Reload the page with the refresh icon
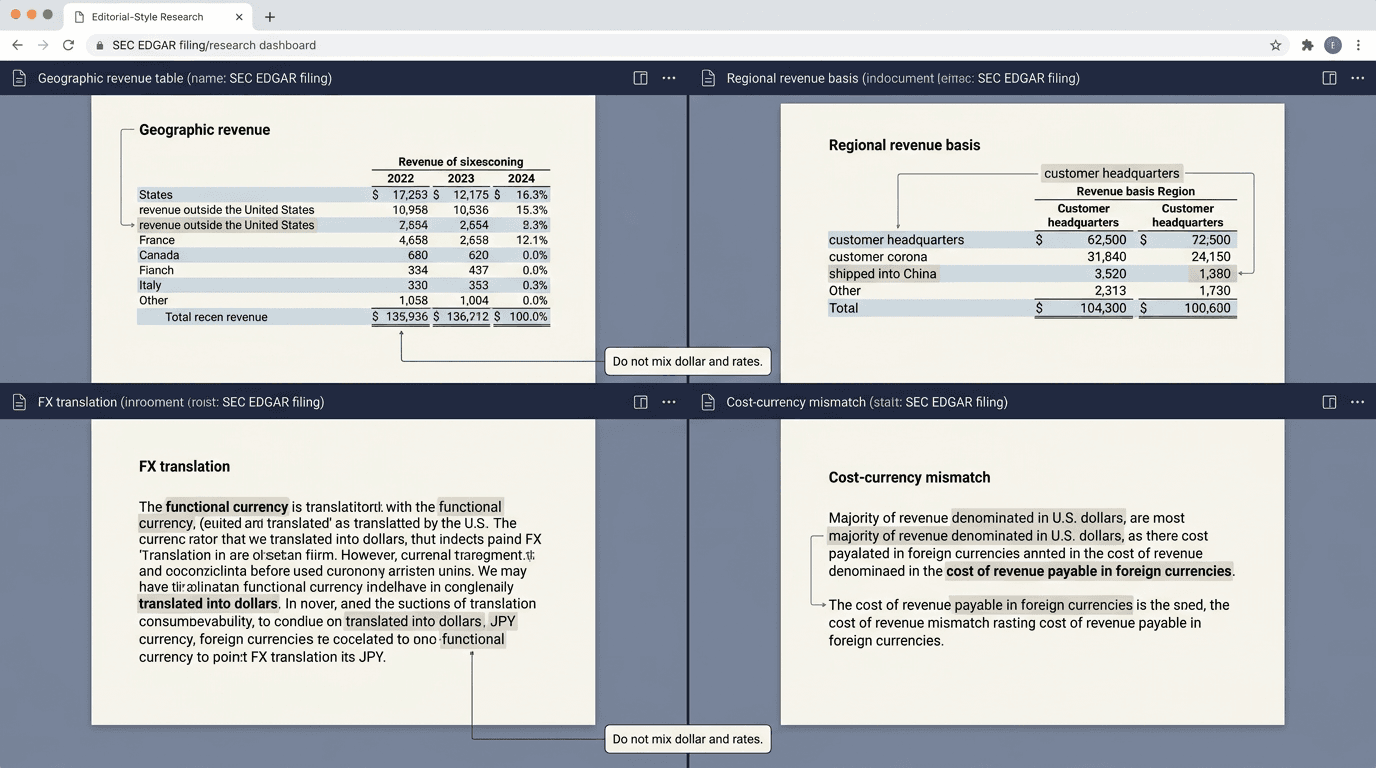Screen dimensions: 1376x768 pos(68,45)
